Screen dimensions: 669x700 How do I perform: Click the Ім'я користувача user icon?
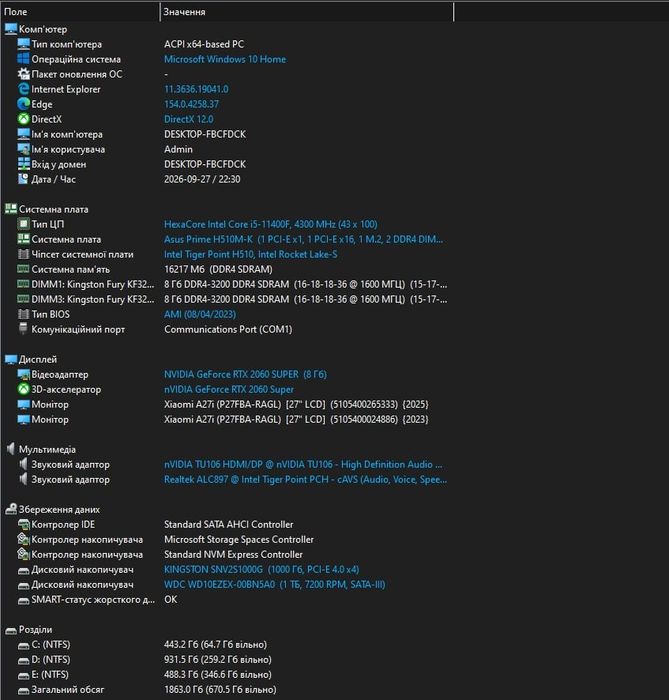coord(23,149)
